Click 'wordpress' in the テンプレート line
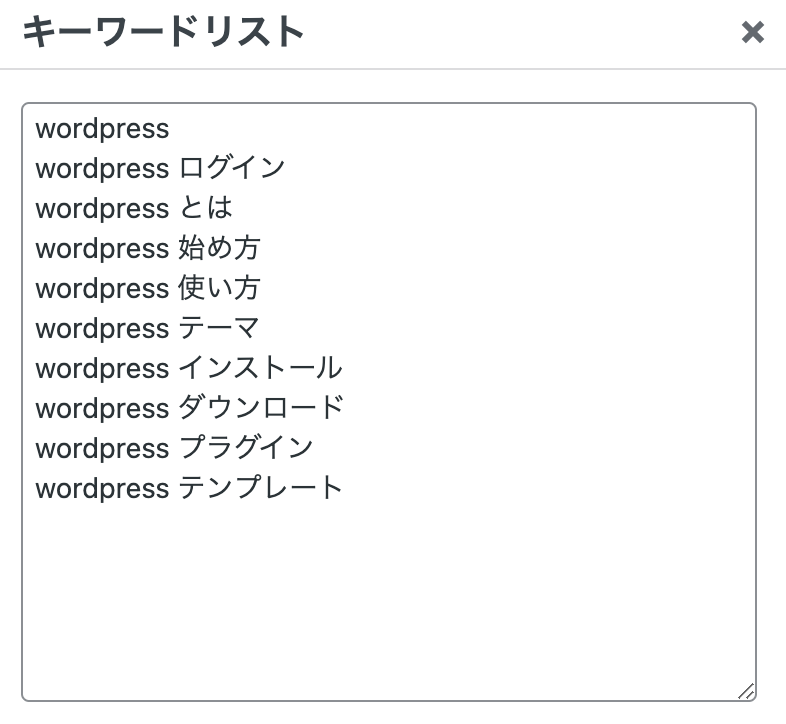 click(x=102, y=489)
